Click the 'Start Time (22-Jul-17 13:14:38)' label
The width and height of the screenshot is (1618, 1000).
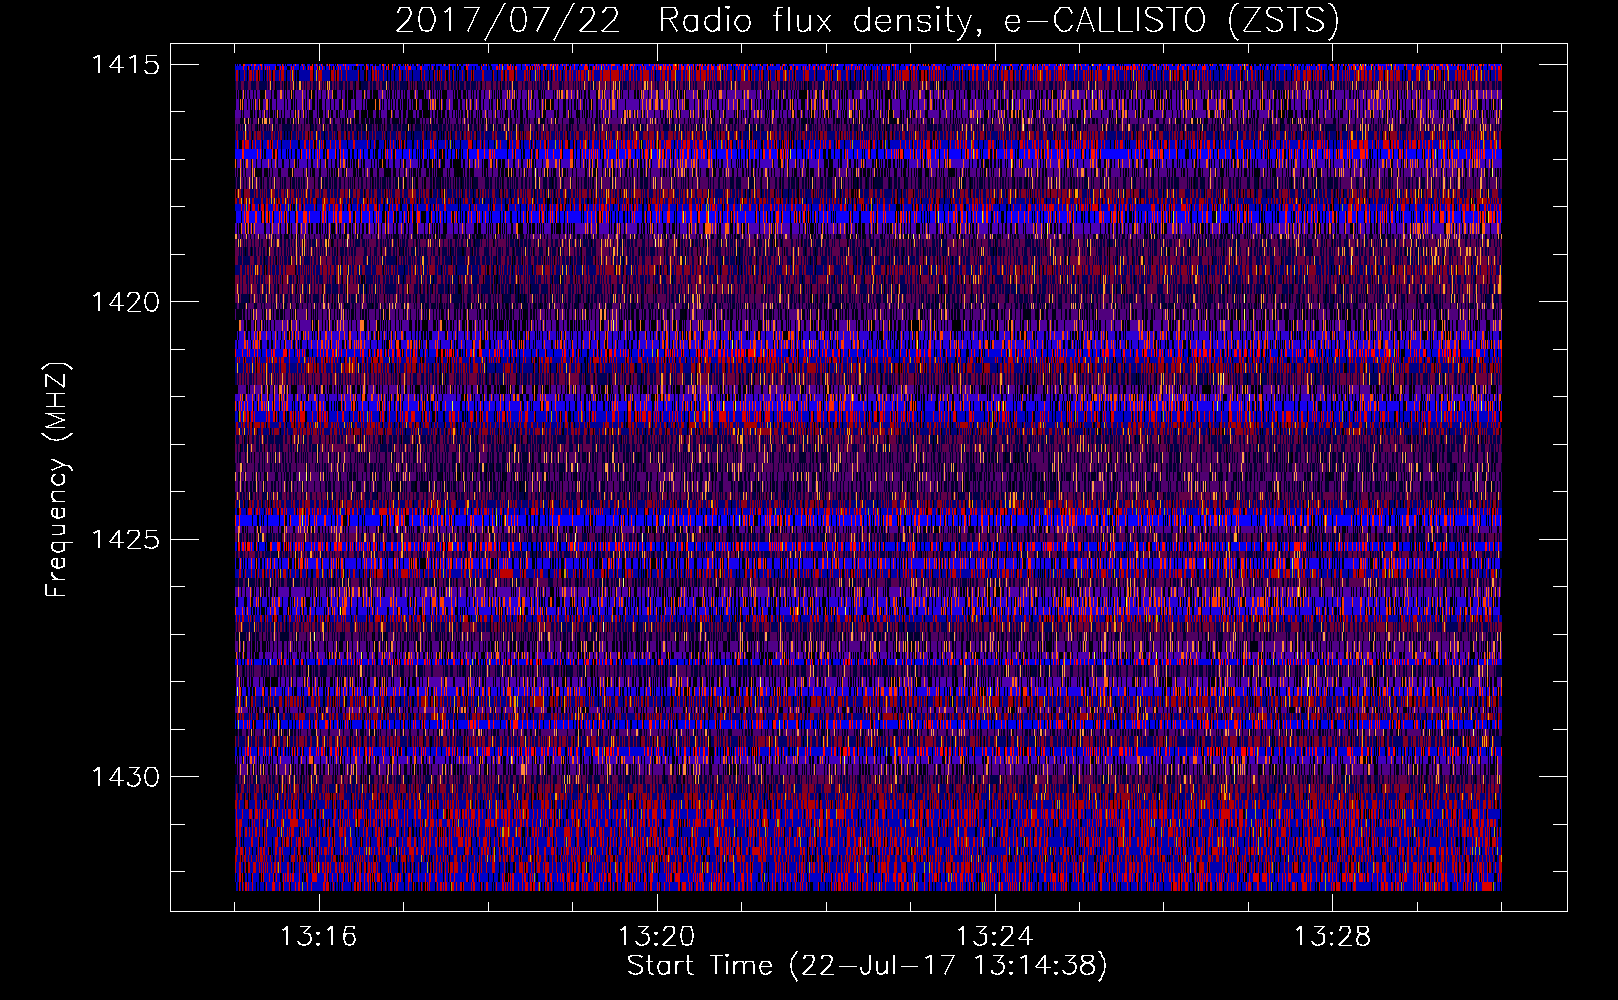point(867,966)
